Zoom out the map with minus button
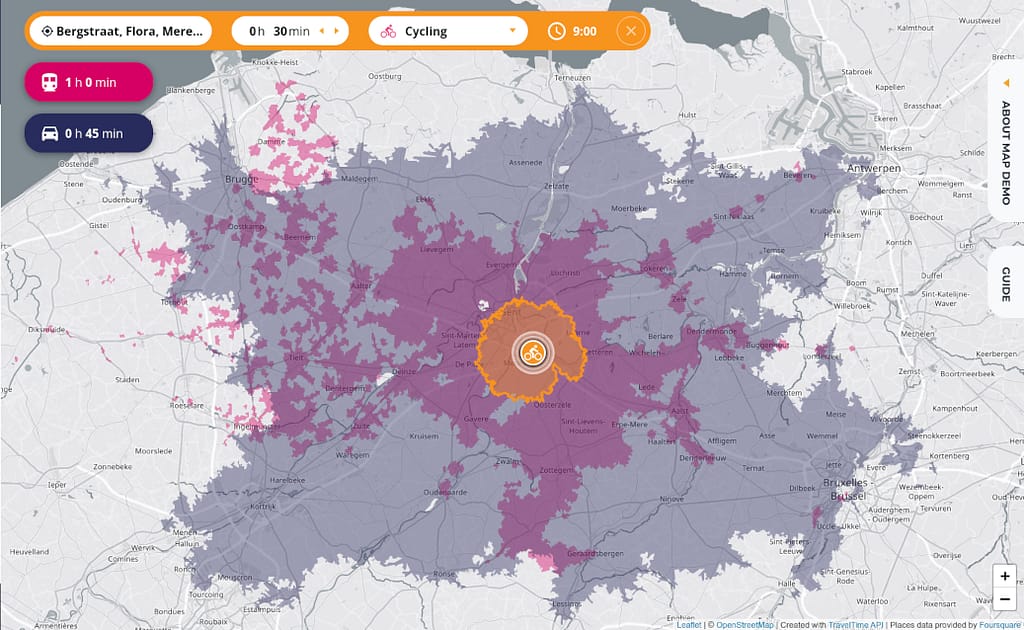This screenshot has height=630, width=1024. [1004, 599]
